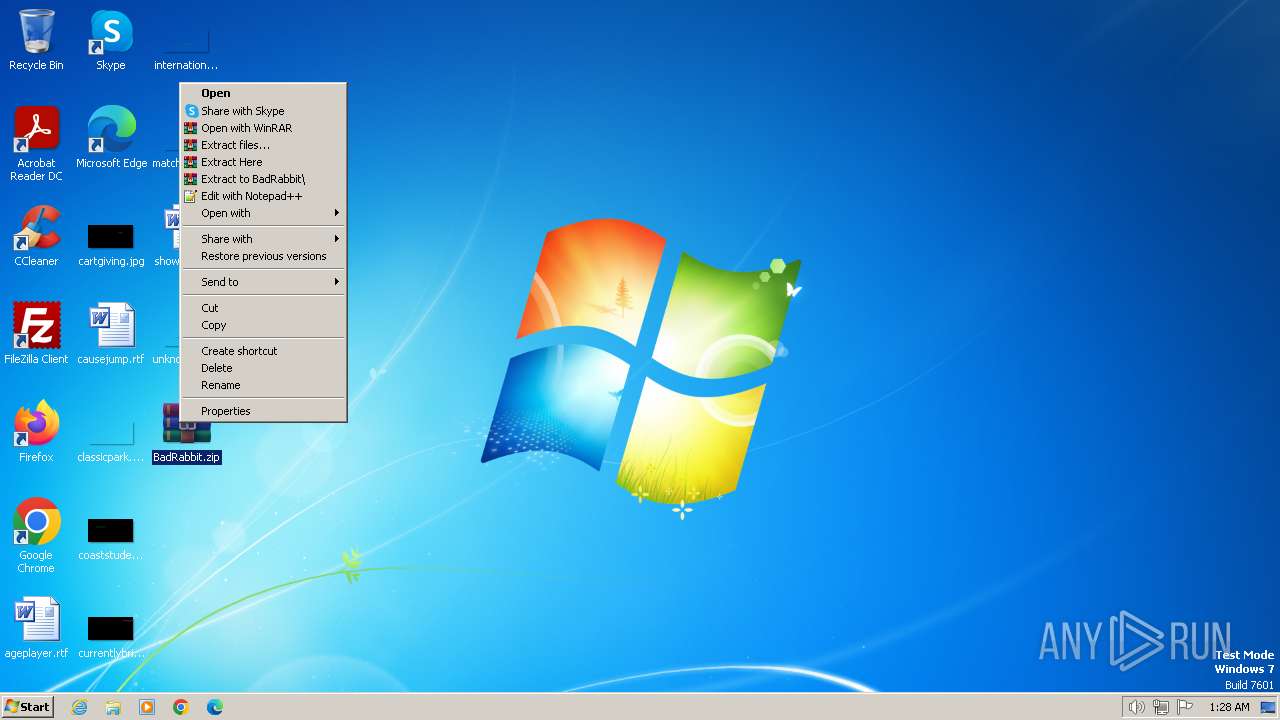Choose Edit with Notepad++
This screenshot has width=1280, height=720.
point(263,196)
